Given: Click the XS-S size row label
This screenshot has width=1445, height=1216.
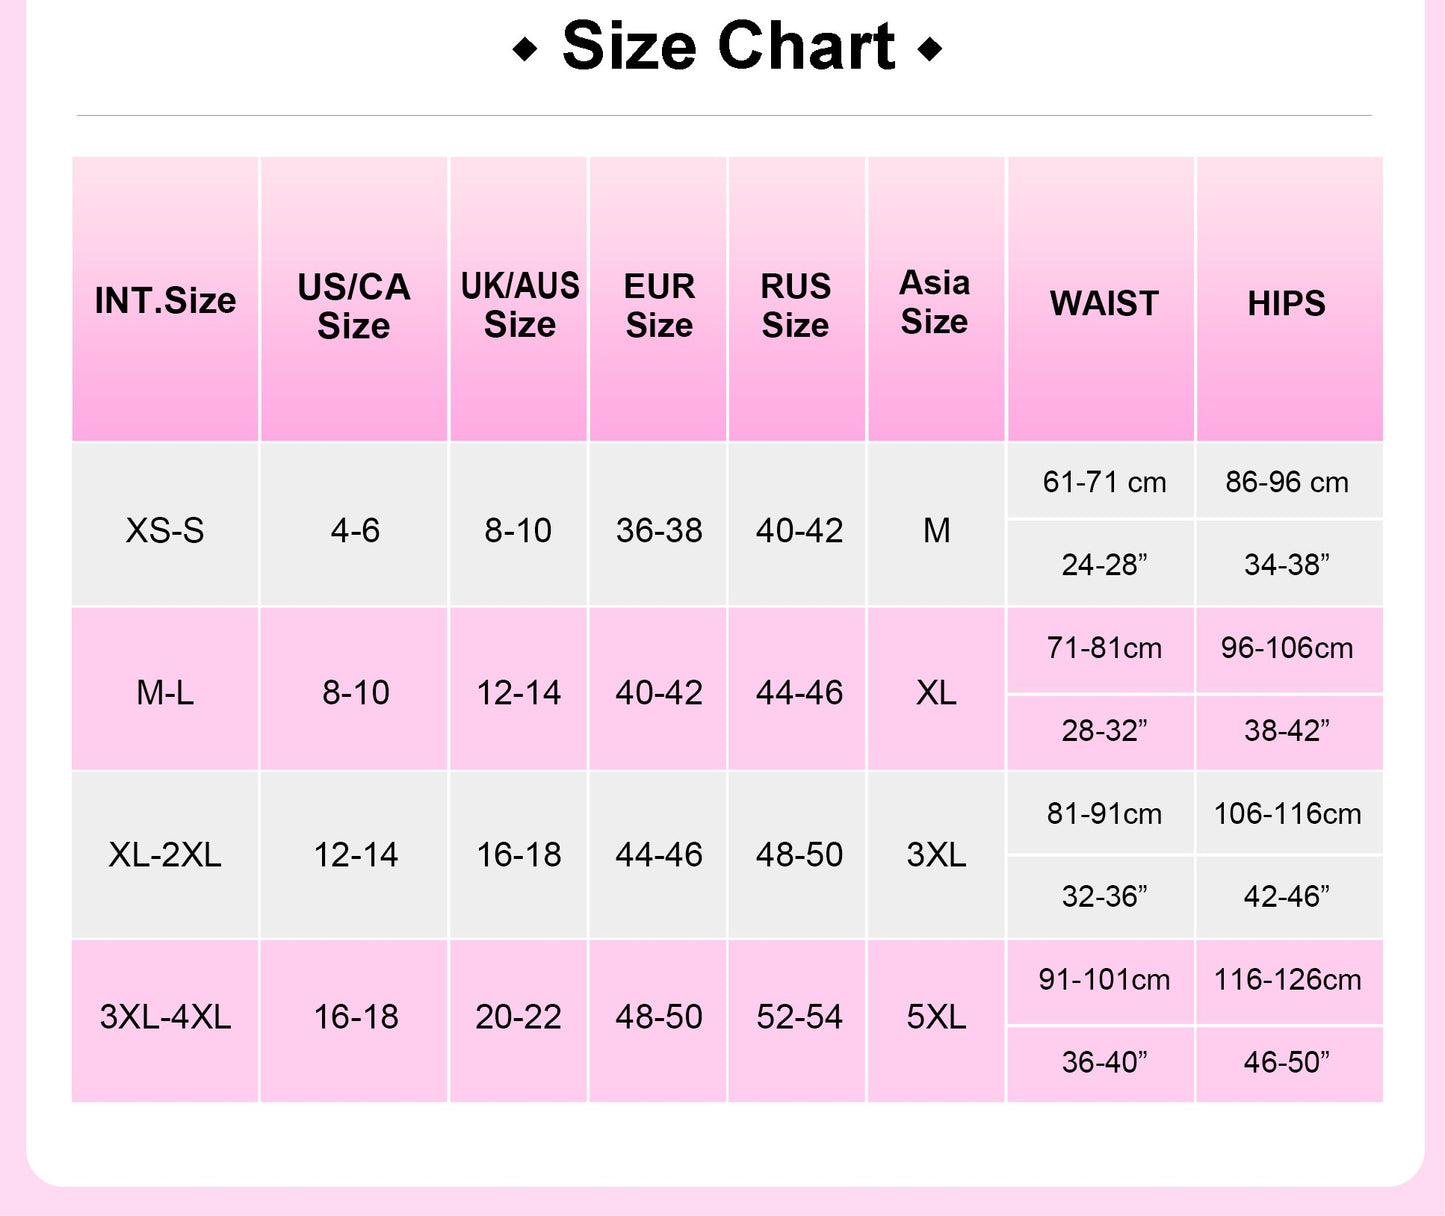Looking at the screenshot, I should (165, 530).
